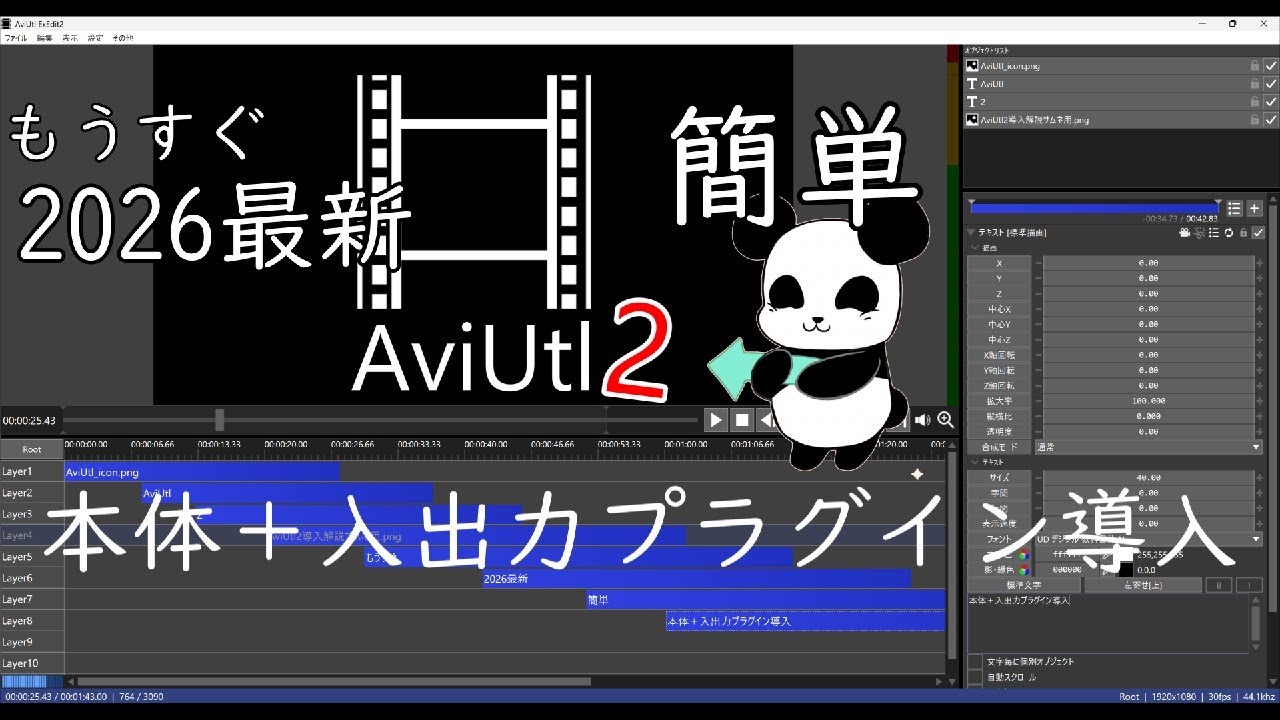Screen dimensions: 1280x720
Task: Click the lock icon on the AviUtl text row
Action: tap(1254, 83)
